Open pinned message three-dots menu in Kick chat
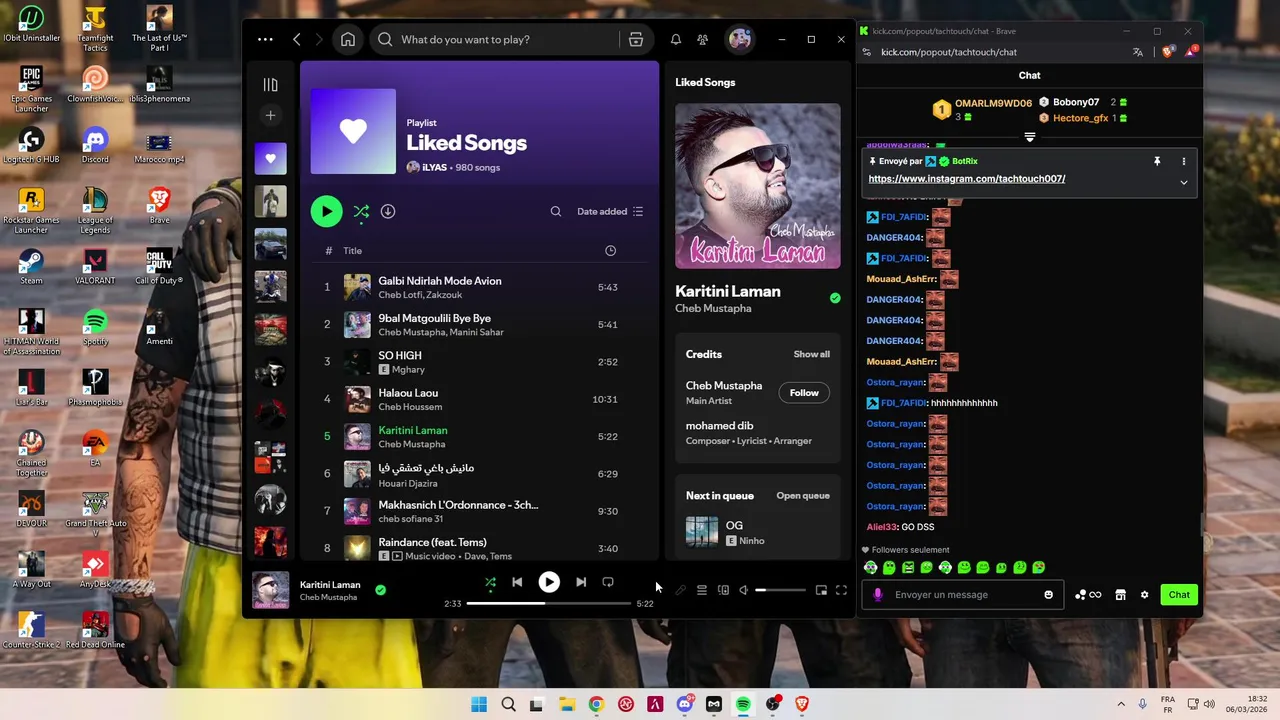 pyautogui.click(x=1184, y=161)
